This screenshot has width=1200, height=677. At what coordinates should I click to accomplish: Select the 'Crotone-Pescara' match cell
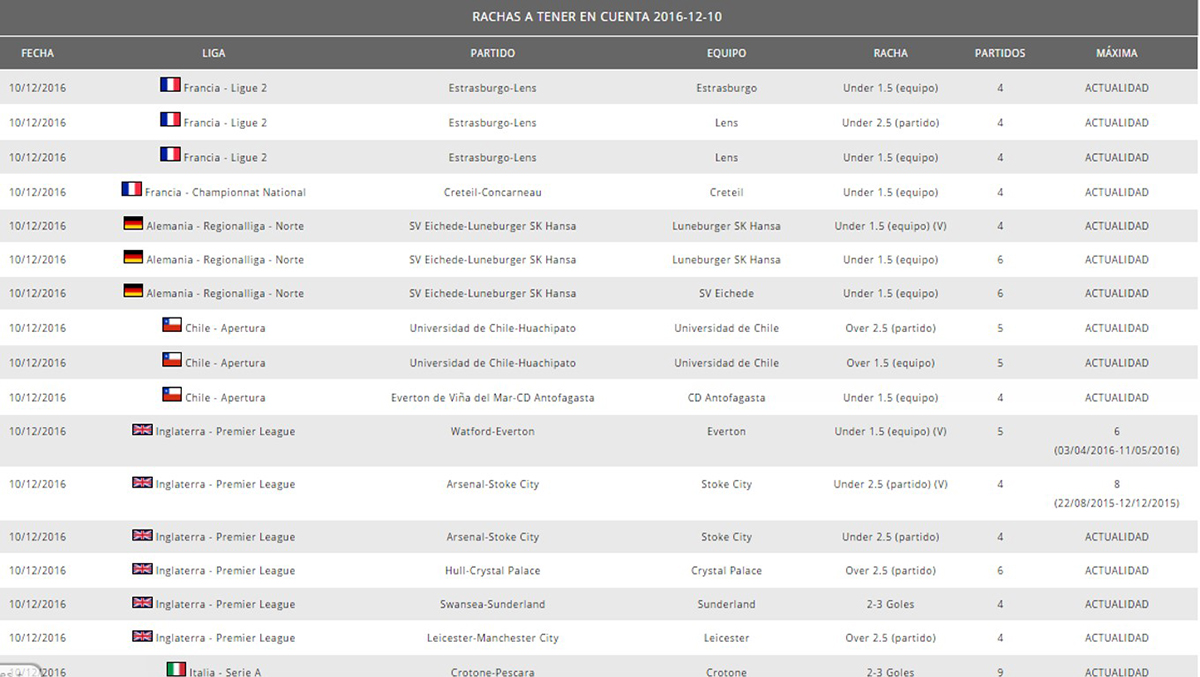(x=493, y=672)
